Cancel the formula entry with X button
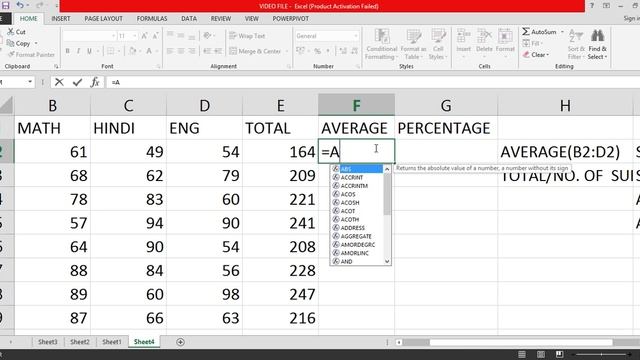Screen dimensions: 640x360 click(x=59, y=82)
